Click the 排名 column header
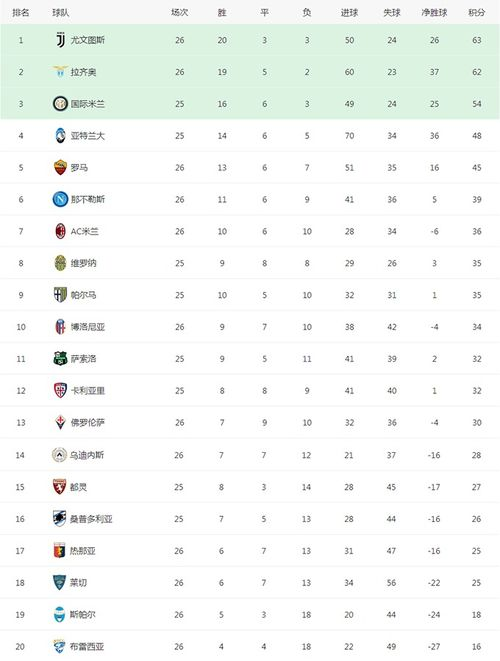Screen dimensions: 500x661 click(21, 13)
